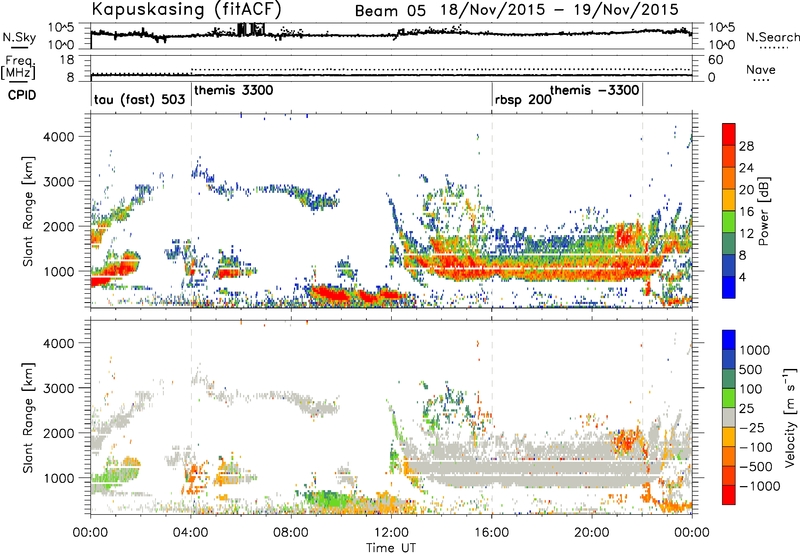Screen dimensions: 800x554
Task: Click the 'Slant Range [km]' label of power panel
Action: 28,211
